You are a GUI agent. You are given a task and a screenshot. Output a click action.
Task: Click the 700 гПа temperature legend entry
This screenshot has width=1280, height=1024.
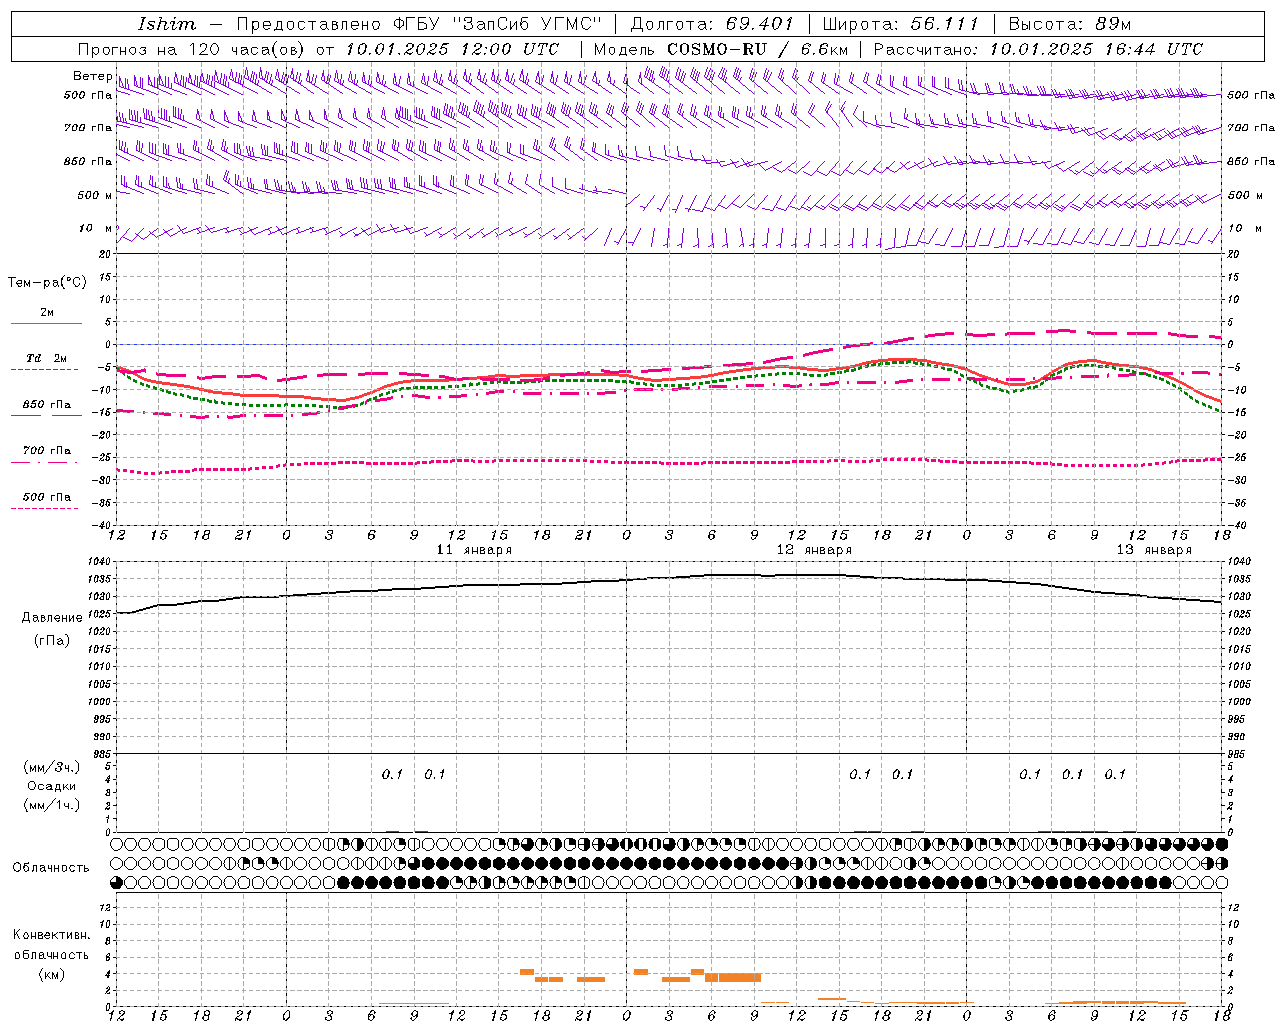pos(46,451)
